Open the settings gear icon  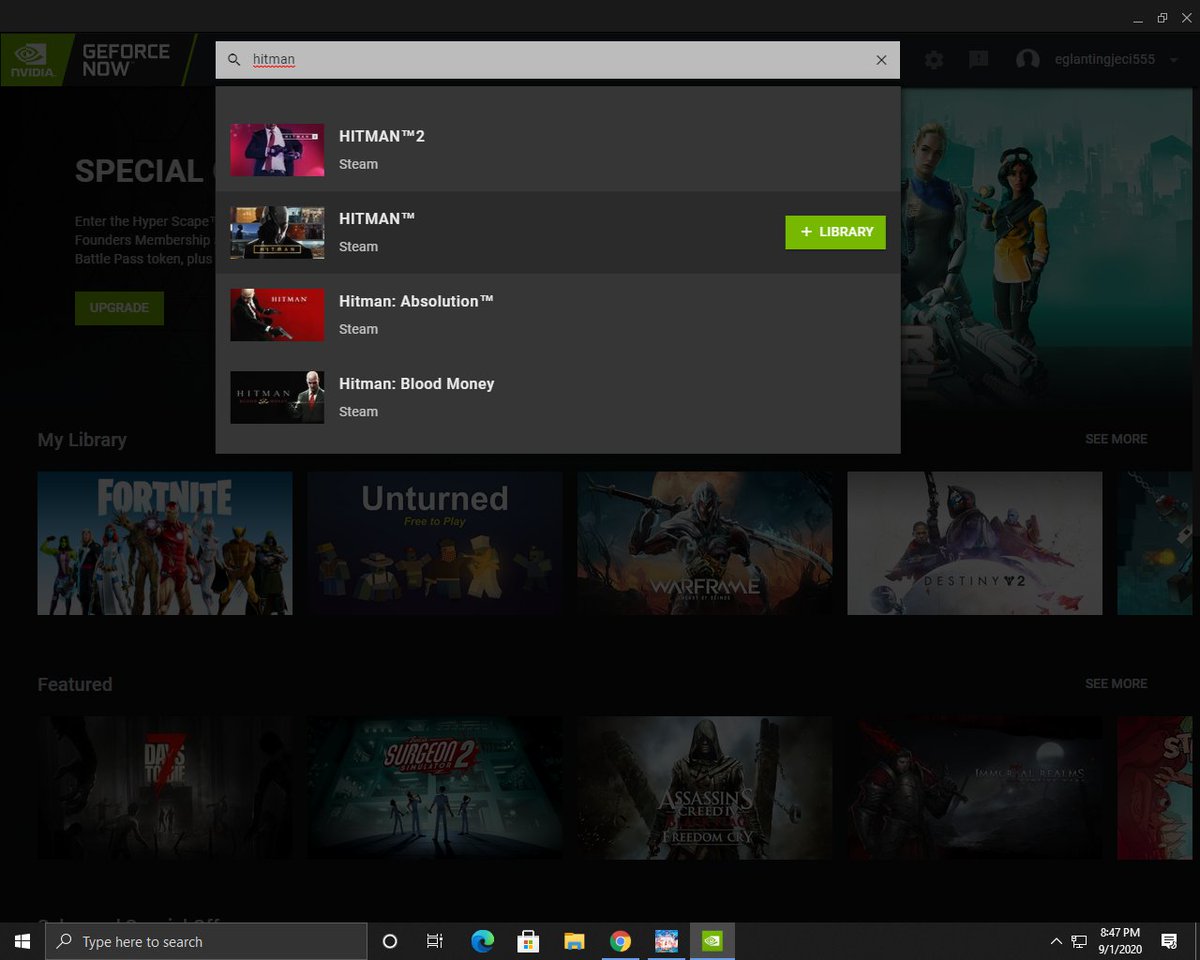934,60
